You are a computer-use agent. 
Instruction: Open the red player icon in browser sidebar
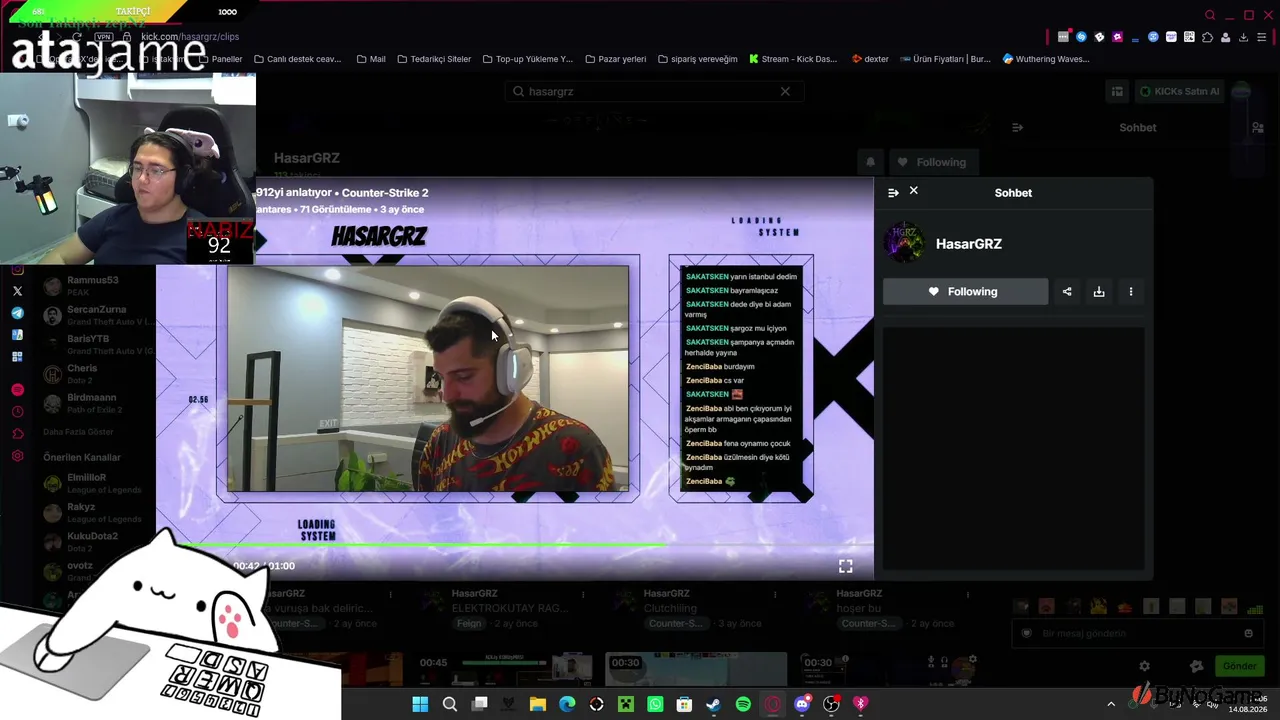click(17, 389)
